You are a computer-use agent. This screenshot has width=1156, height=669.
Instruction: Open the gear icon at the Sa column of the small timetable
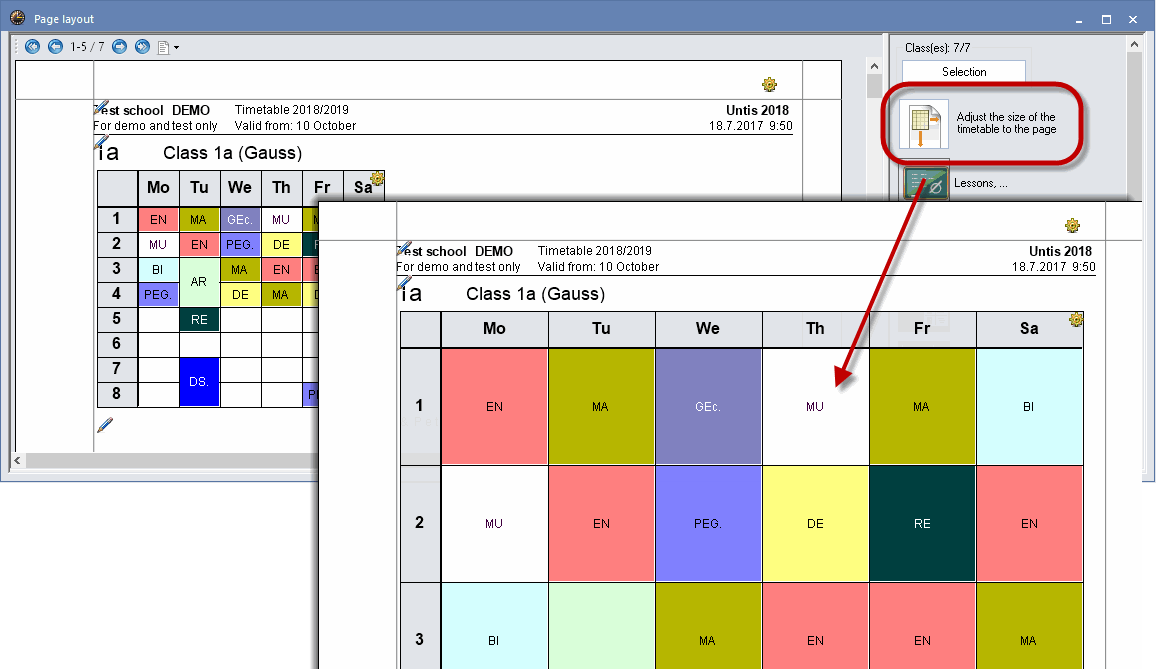(x=377, y=178)
